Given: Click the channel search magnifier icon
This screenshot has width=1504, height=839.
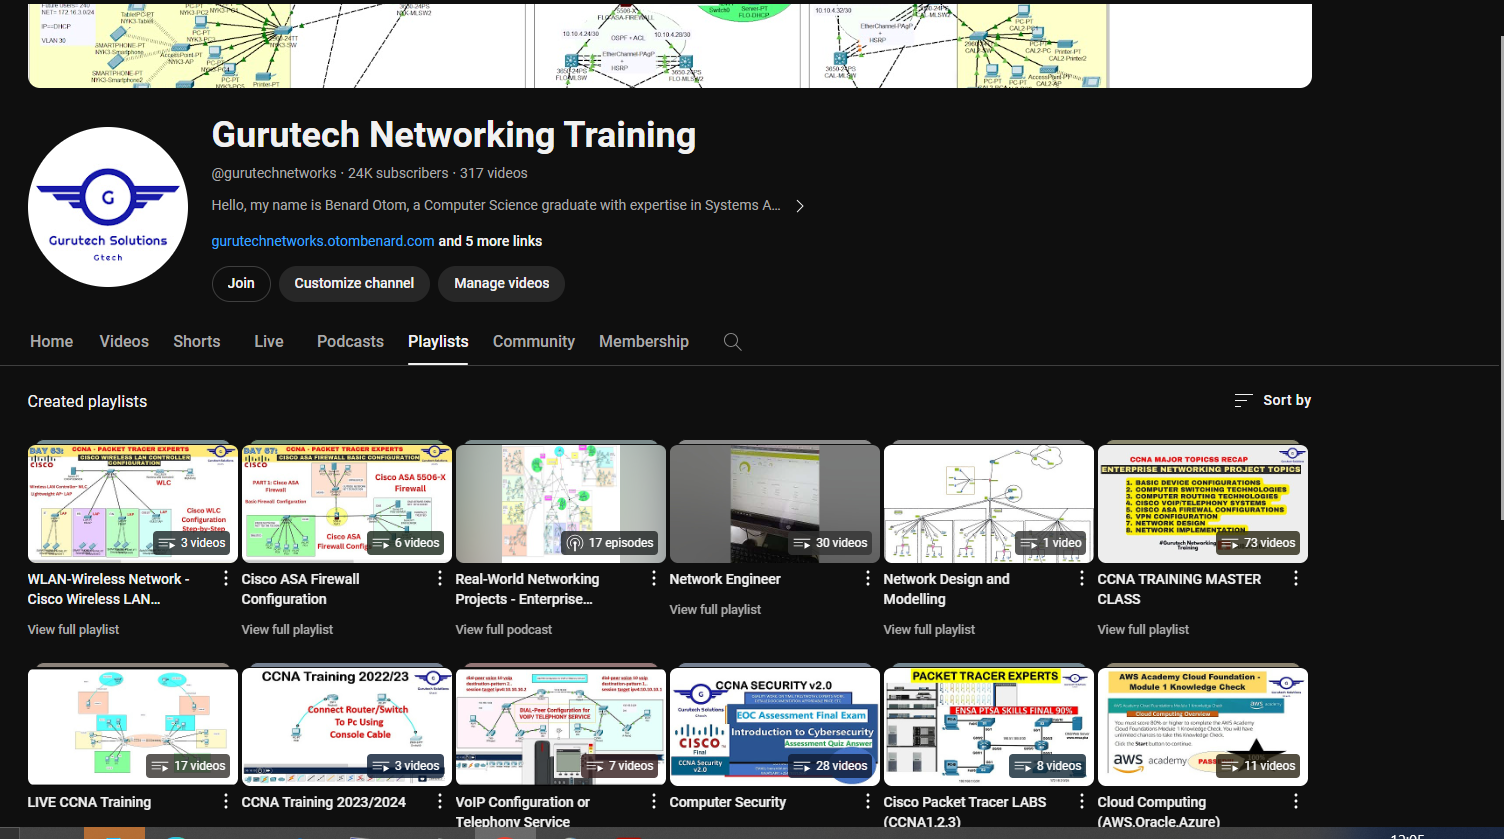Looking at the screenshot, I should coord(732,342).
